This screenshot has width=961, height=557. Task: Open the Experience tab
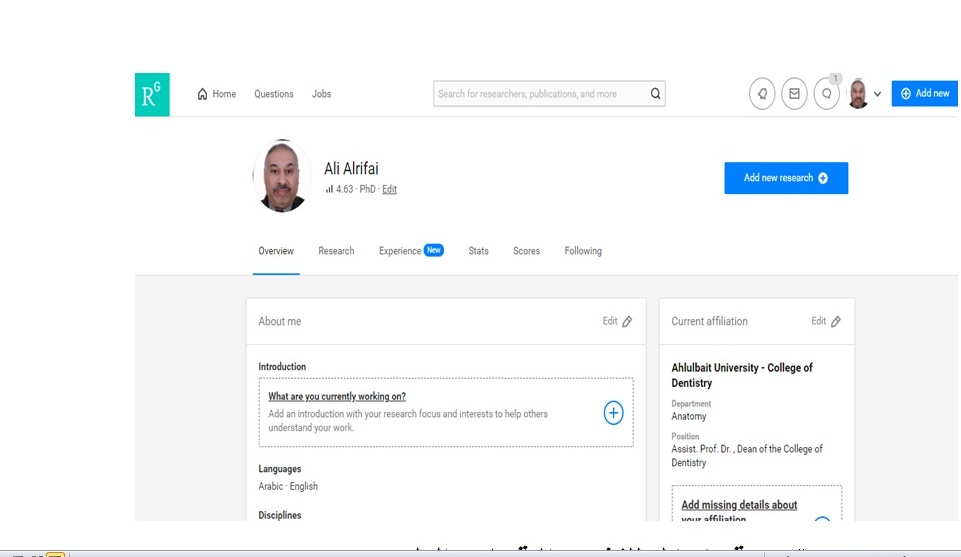point(400,251)
